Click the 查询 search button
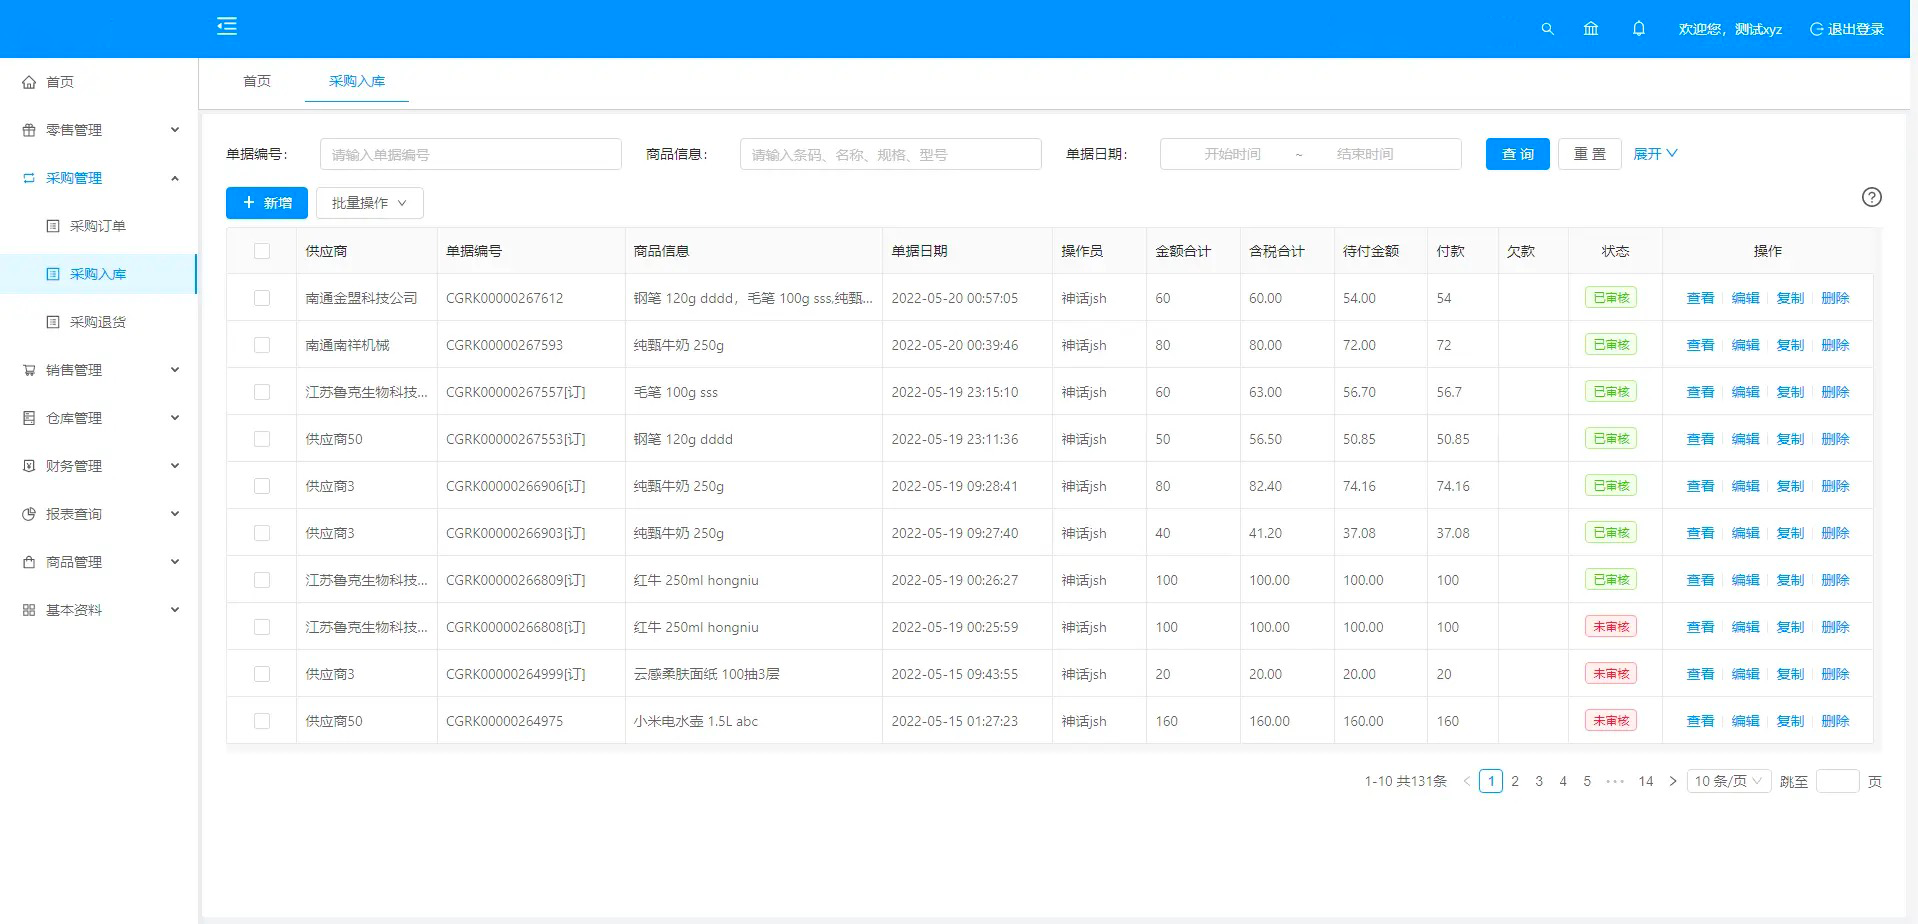 pyautogui.click(x=1518, y=154)
